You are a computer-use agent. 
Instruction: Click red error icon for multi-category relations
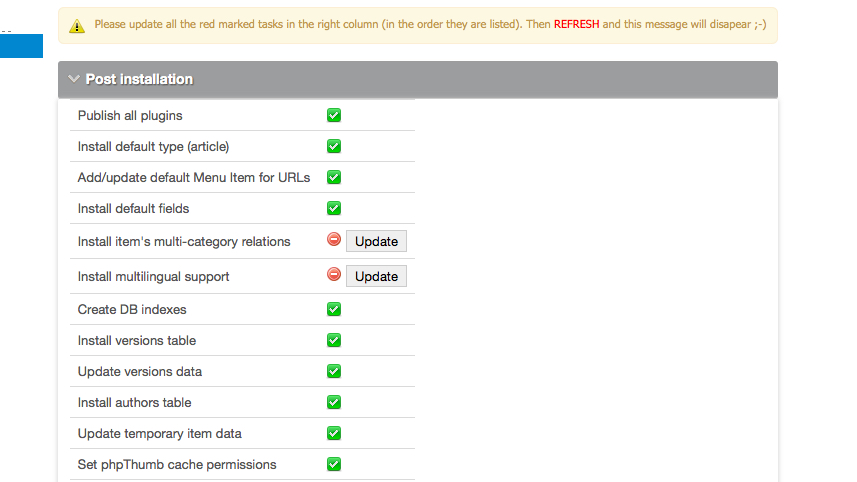(x=334, y=240)
